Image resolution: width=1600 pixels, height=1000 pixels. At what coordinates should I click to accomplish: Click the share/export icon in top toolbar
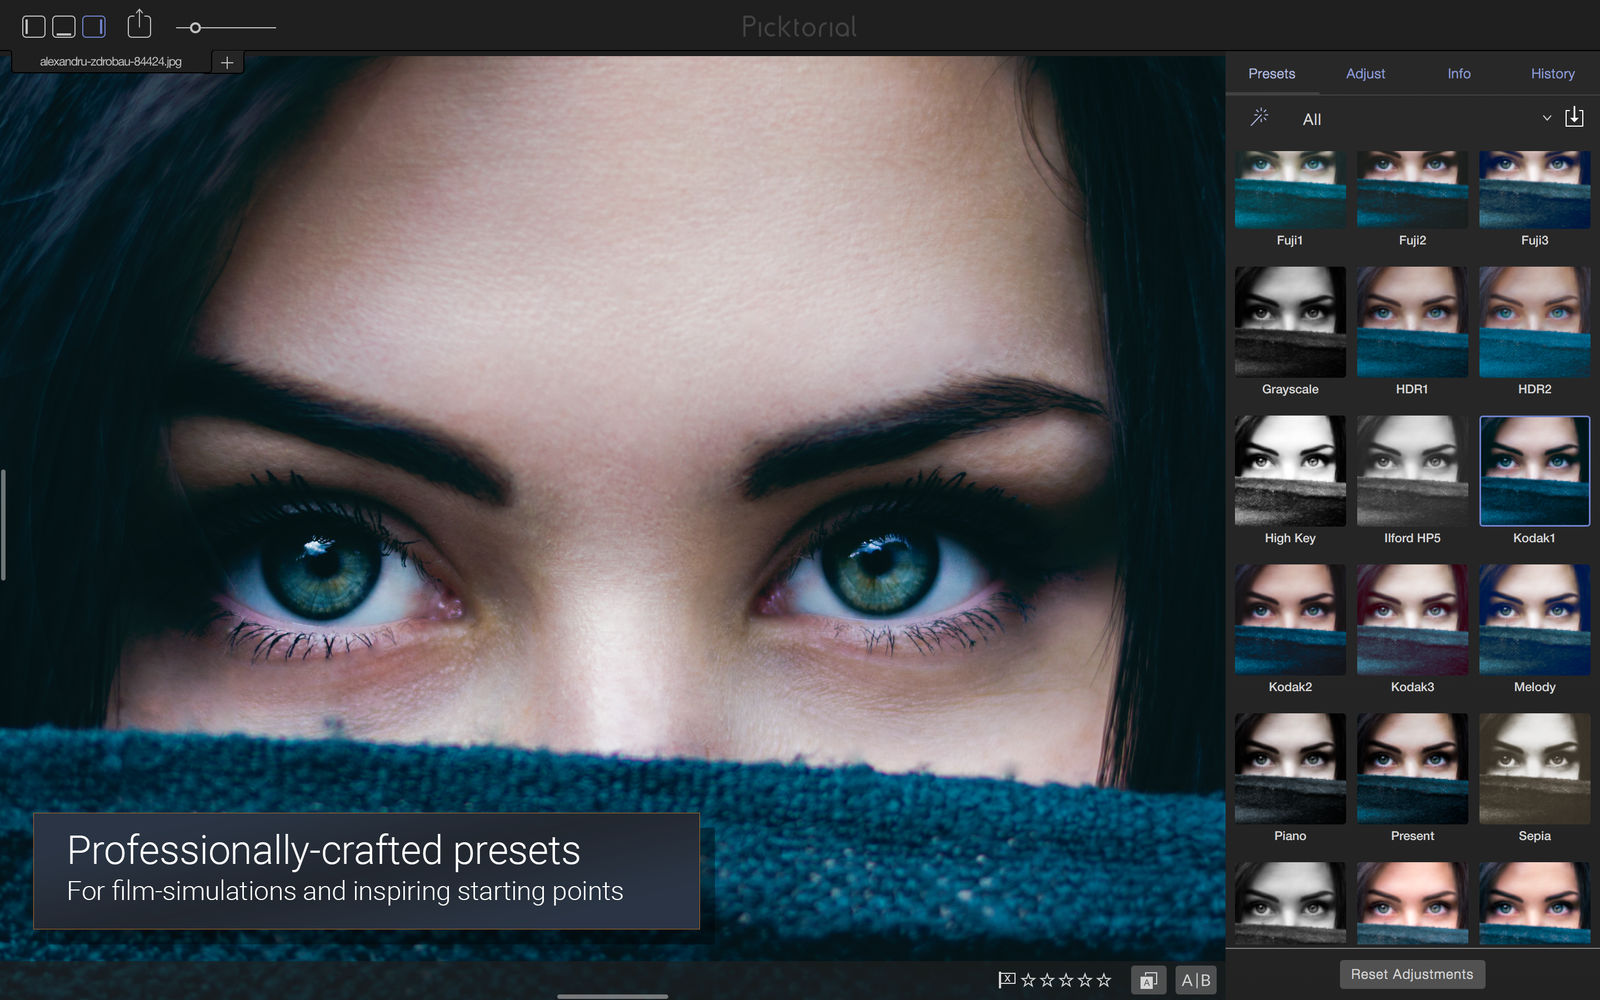pyautogui.click(x=139, y=24)
